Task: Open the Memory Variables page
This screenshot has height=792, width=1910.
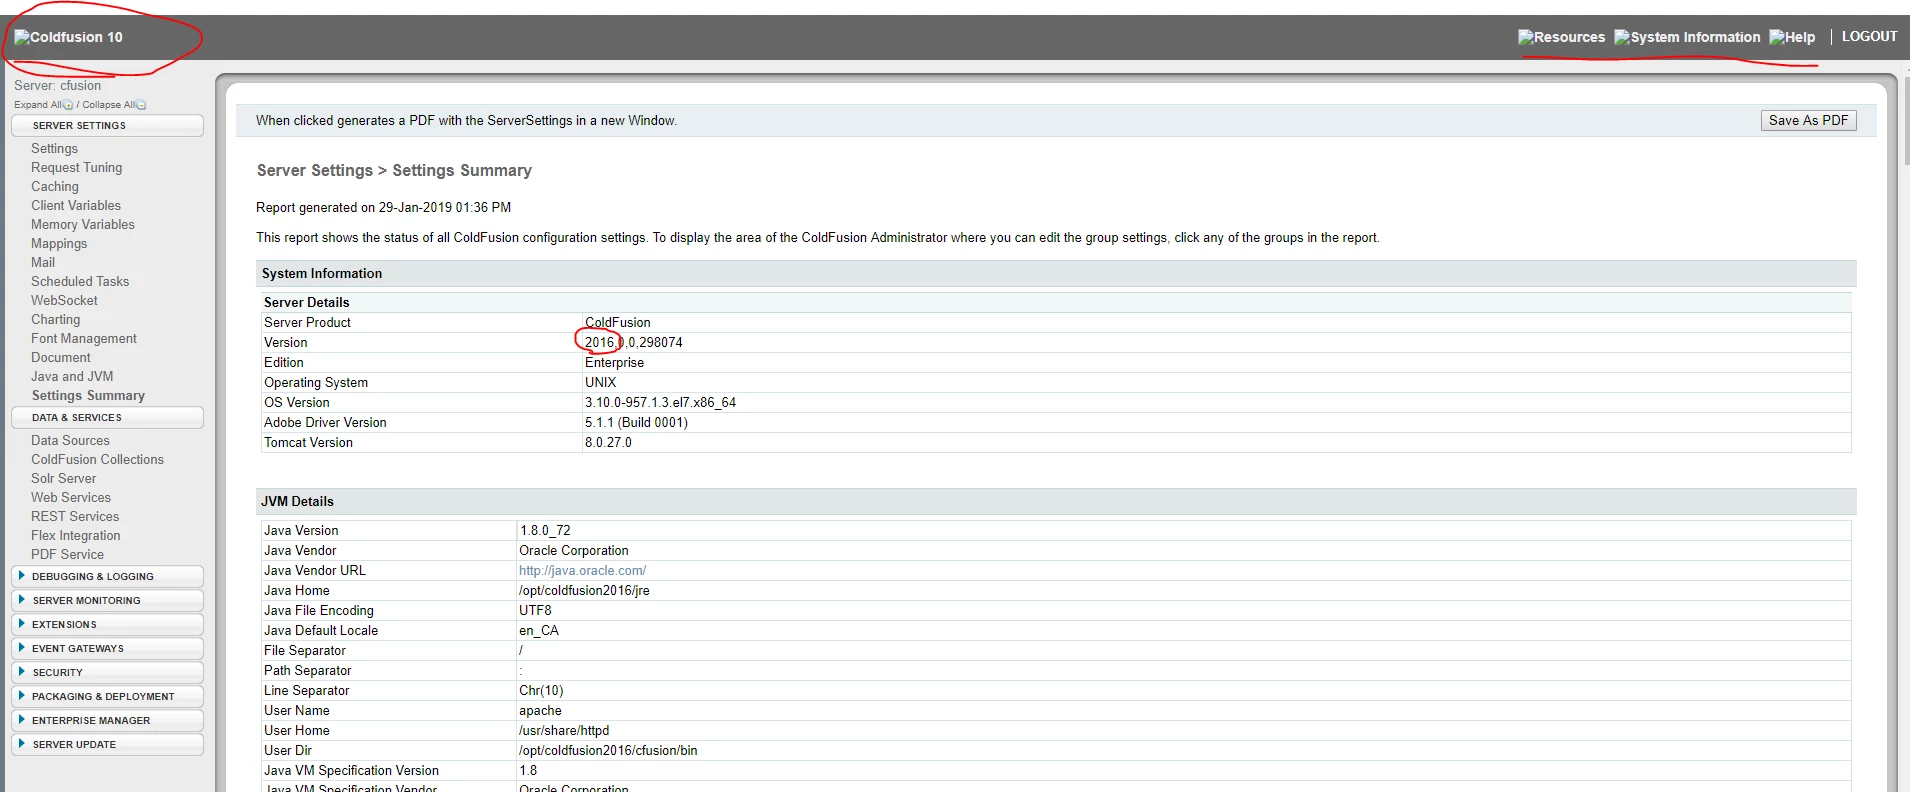Action: click(83, 224)
